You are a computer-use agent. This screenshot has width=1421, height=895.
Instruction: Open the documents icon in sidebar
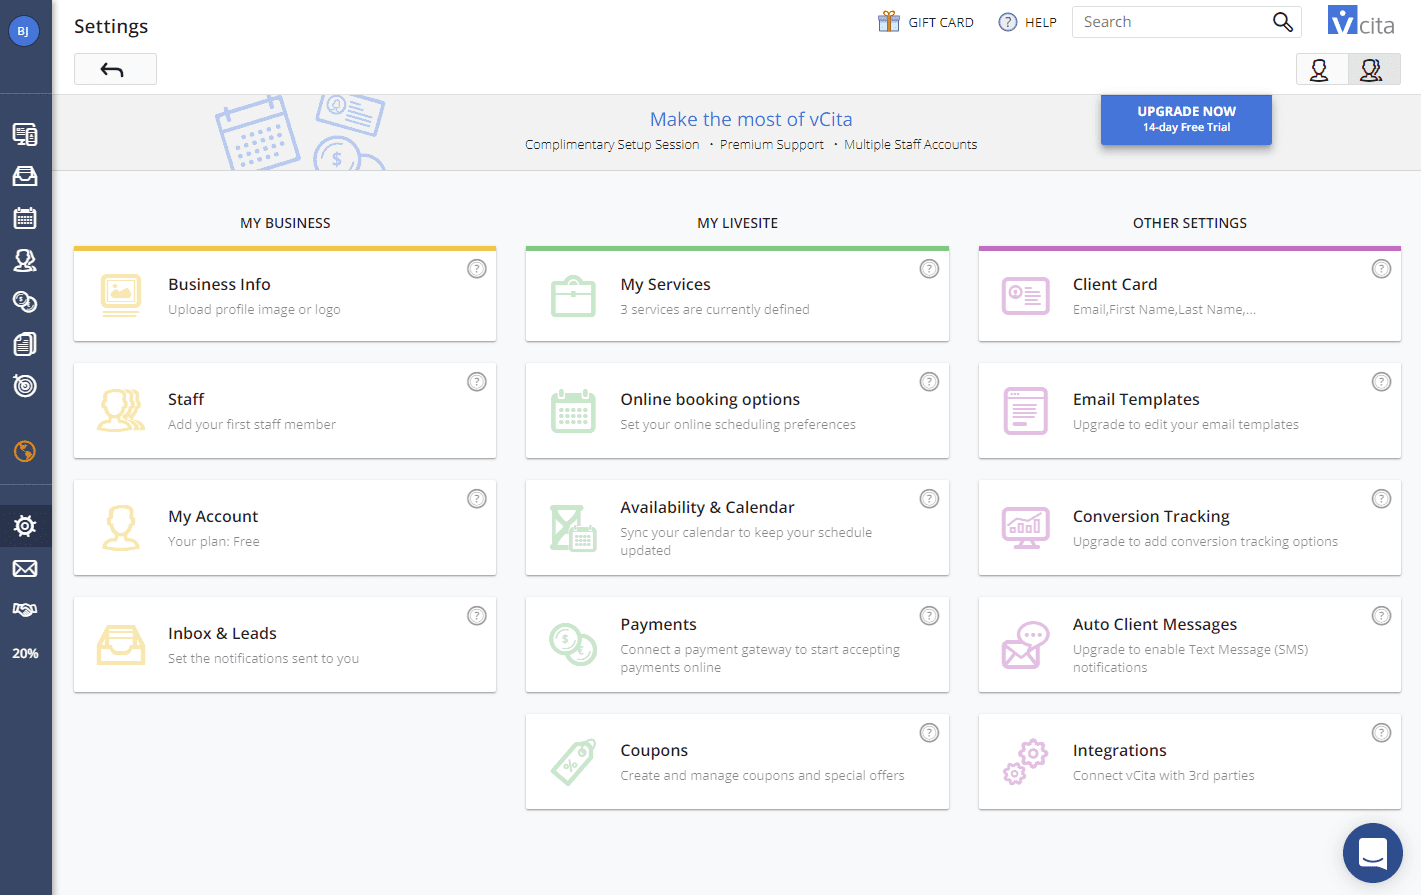coord(25,344)
